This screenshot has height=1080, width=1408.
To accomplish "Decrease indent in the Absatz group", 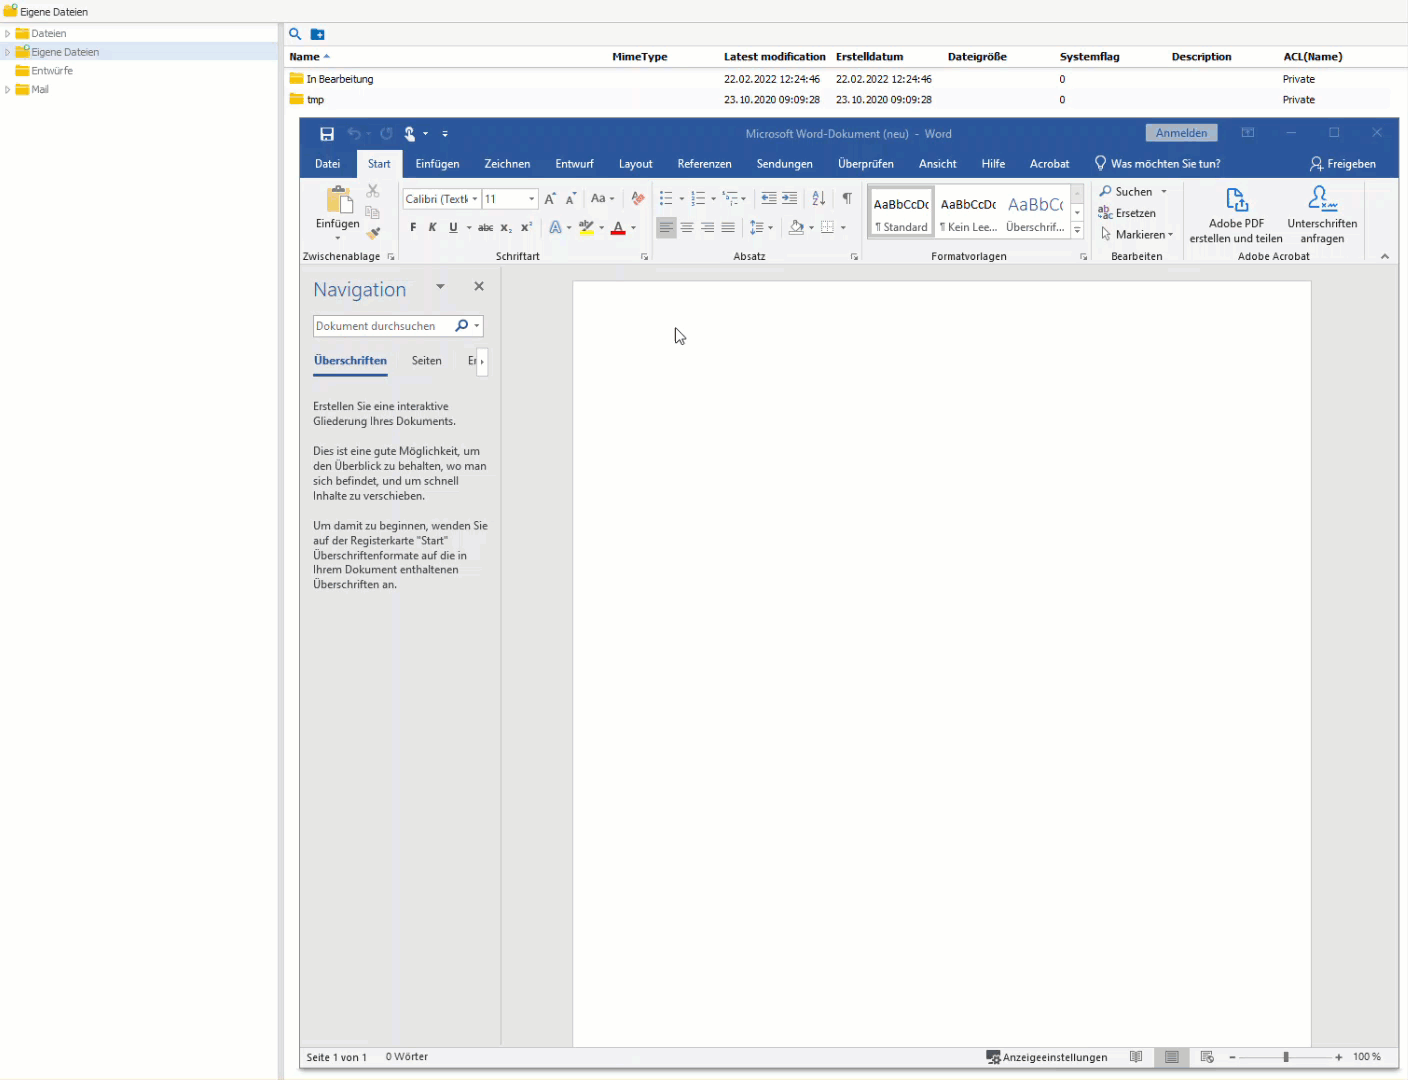I will [769, 199].
